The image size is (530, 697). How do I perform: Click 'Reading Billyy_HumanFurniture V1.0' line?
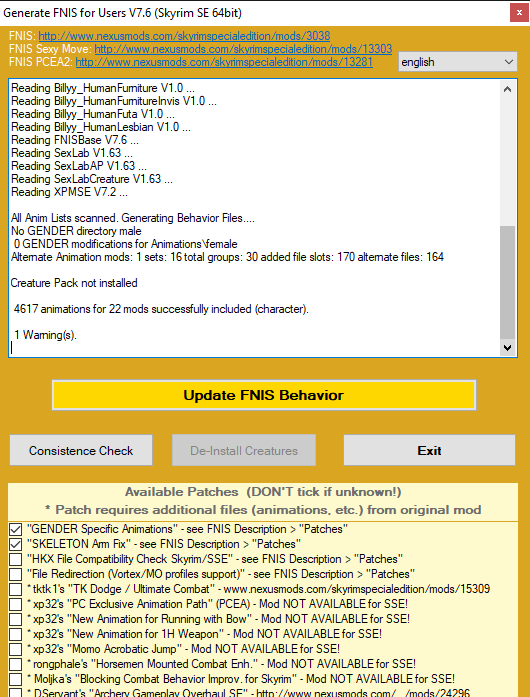(103, 88)
